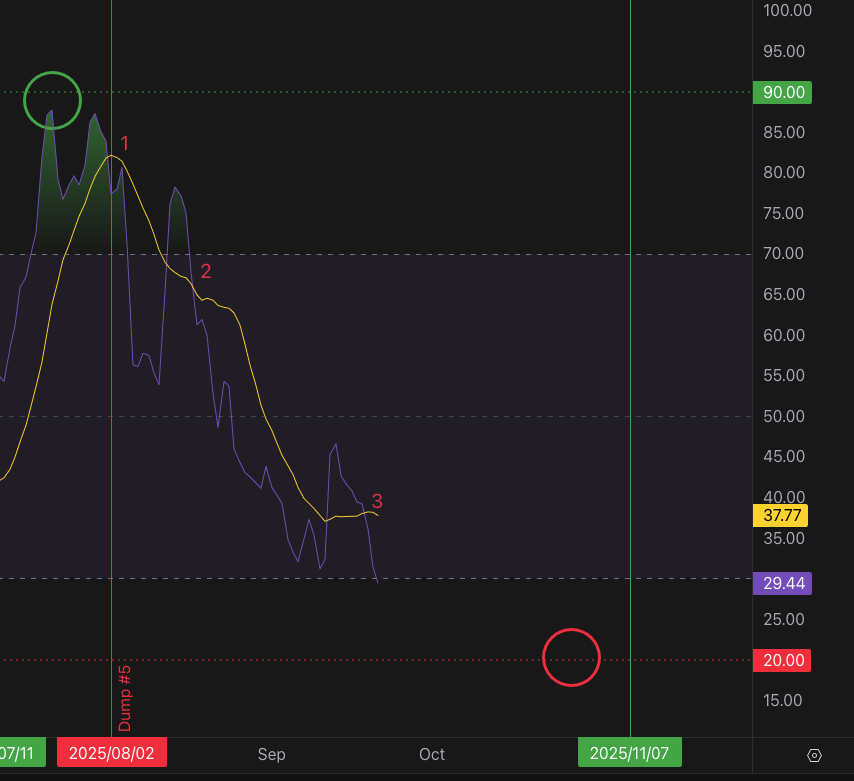Click the Sep time axis label
The width and height of the screenshot is (854, 781).
271,754
